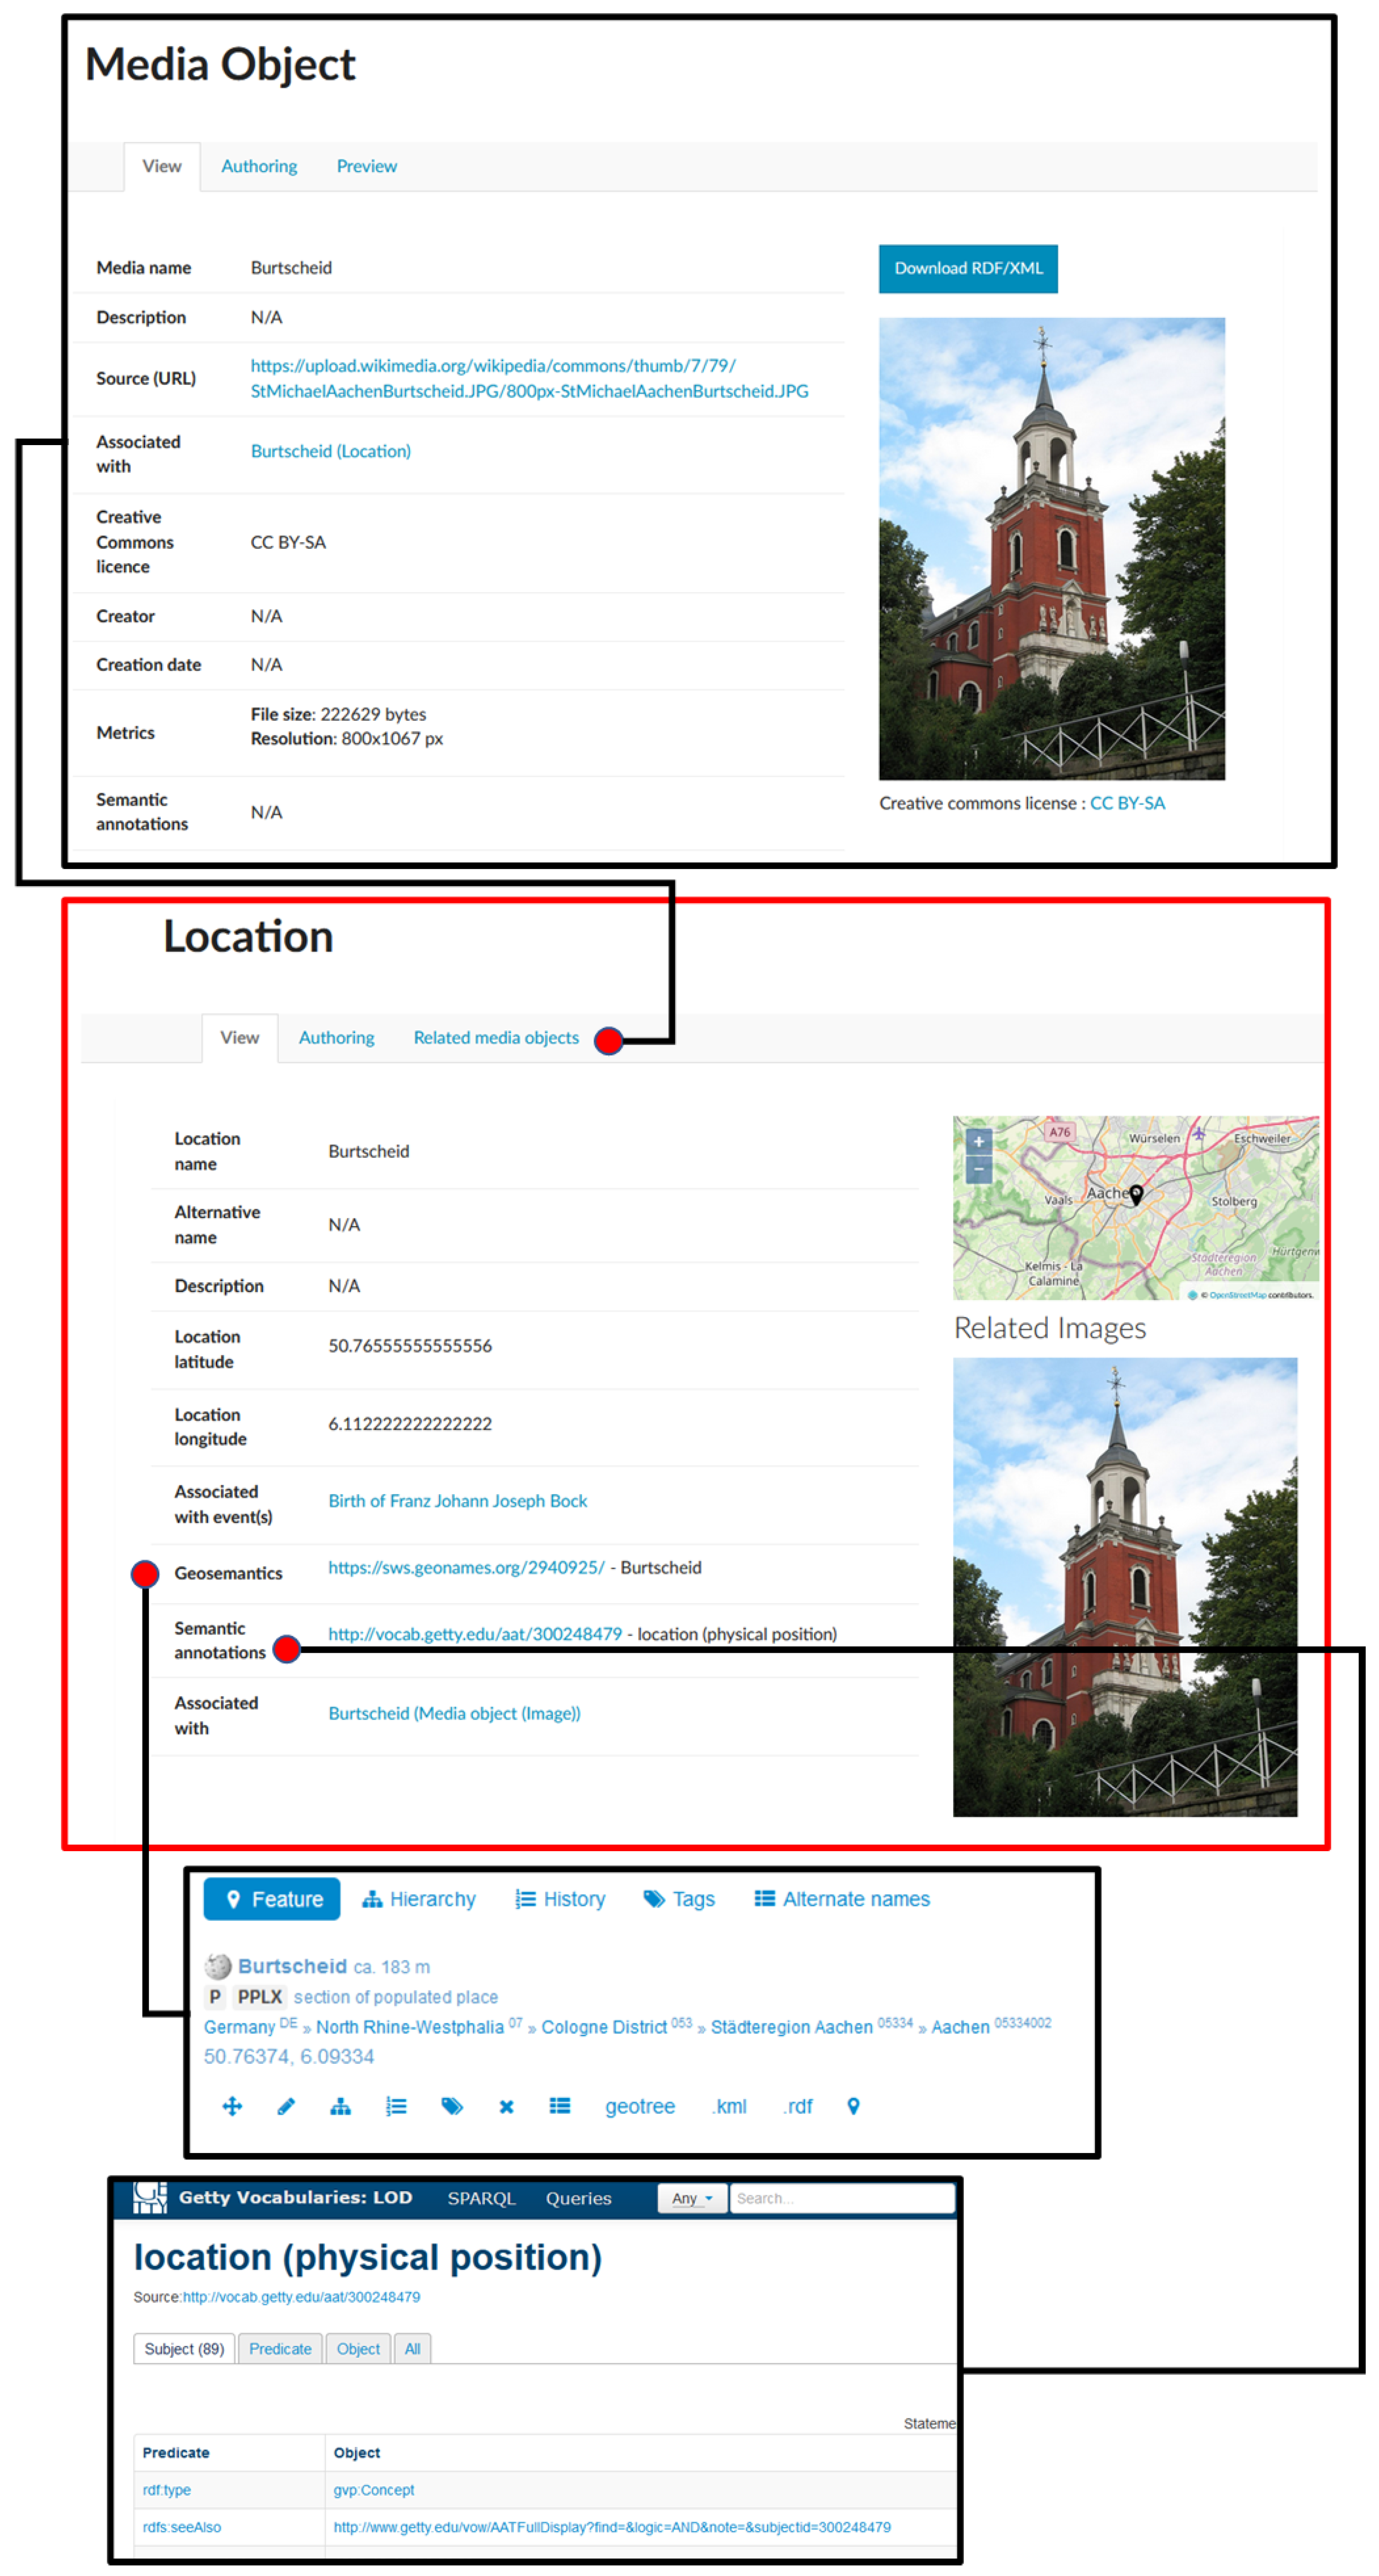Click the tags icon in the bottom icon row
Viewport: 1379px width, 2576px height.
[x=452, y=2106]
